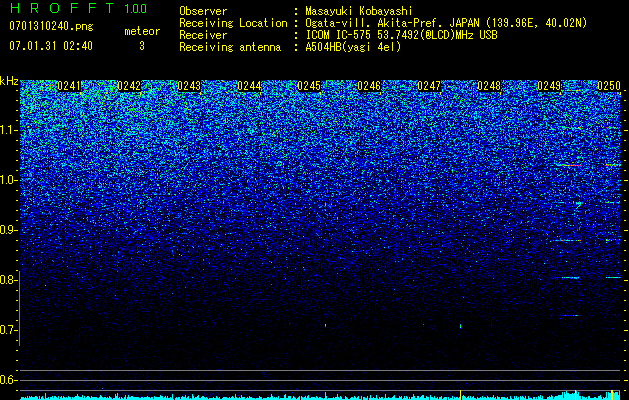Viewport: 629px width, 400px height.
Task: Click the kHz axis unit label
Action: (9, 81)
